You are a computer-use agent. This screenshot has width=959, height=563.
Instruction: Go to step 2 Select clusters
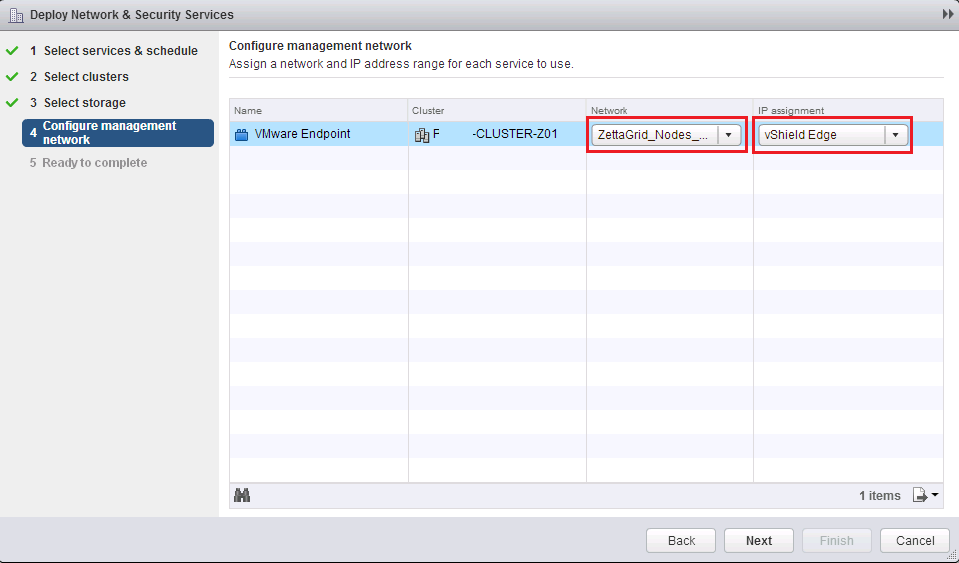pyautogui.click(x=80, y=77)
